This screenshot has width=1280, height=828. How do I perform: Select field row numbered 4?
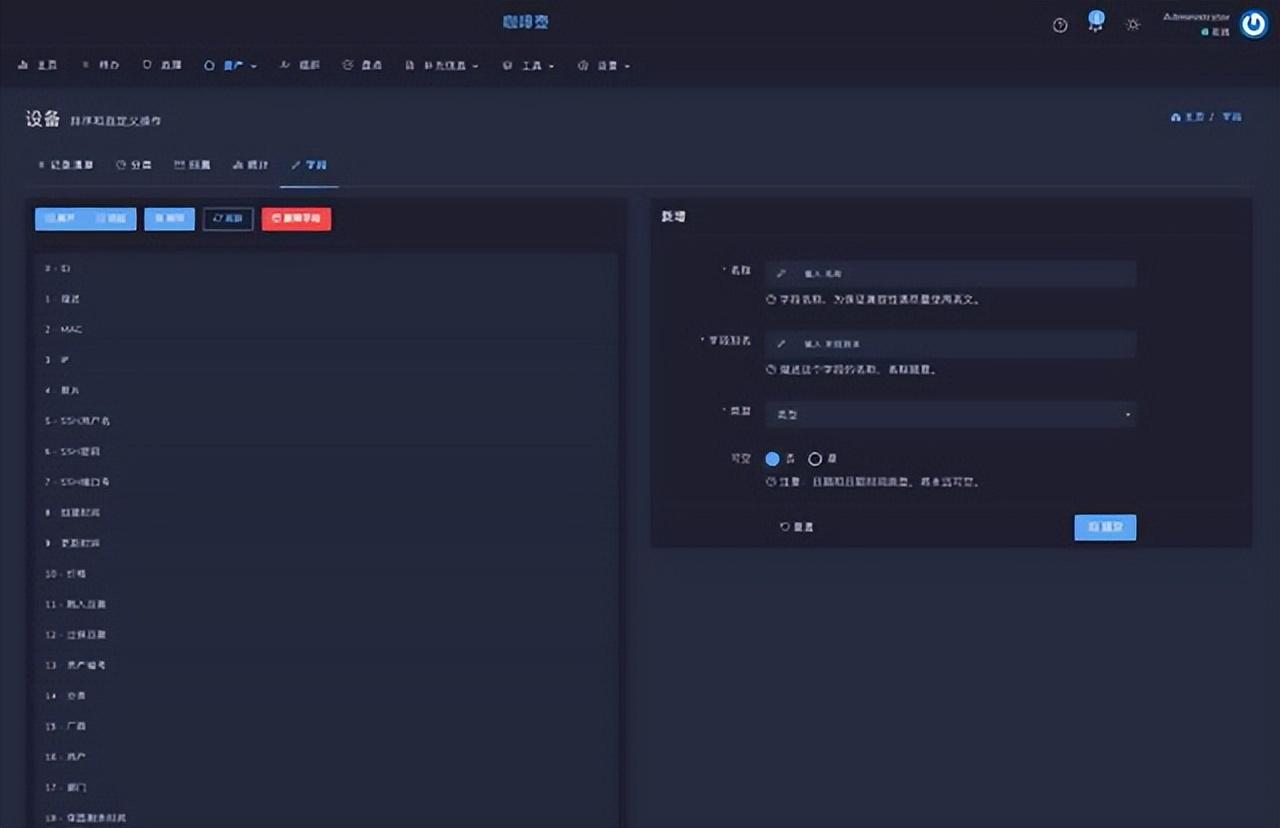[326, 390]
